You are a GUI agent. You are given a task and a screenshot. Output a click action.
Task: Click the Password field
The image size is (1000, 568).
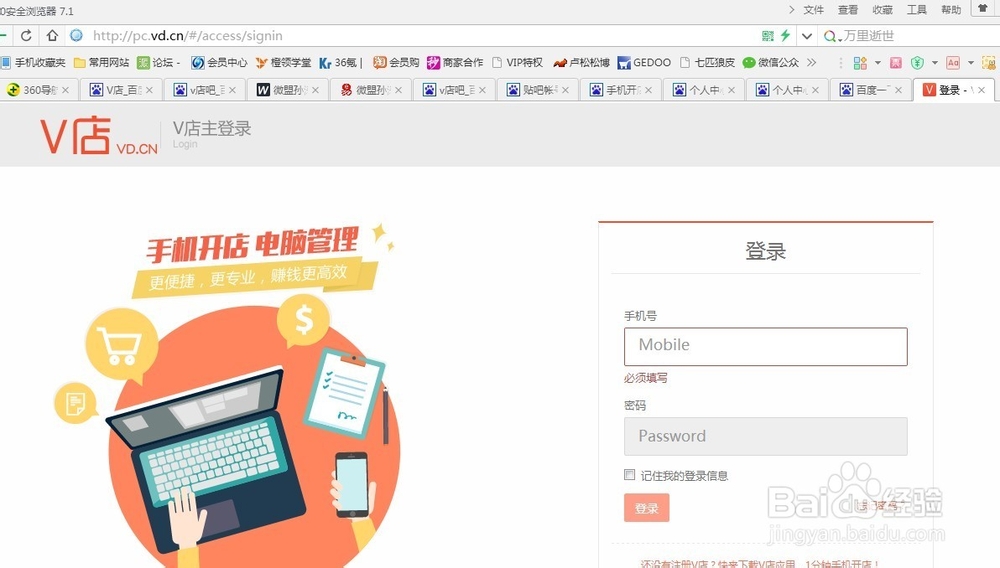(765, 436)
